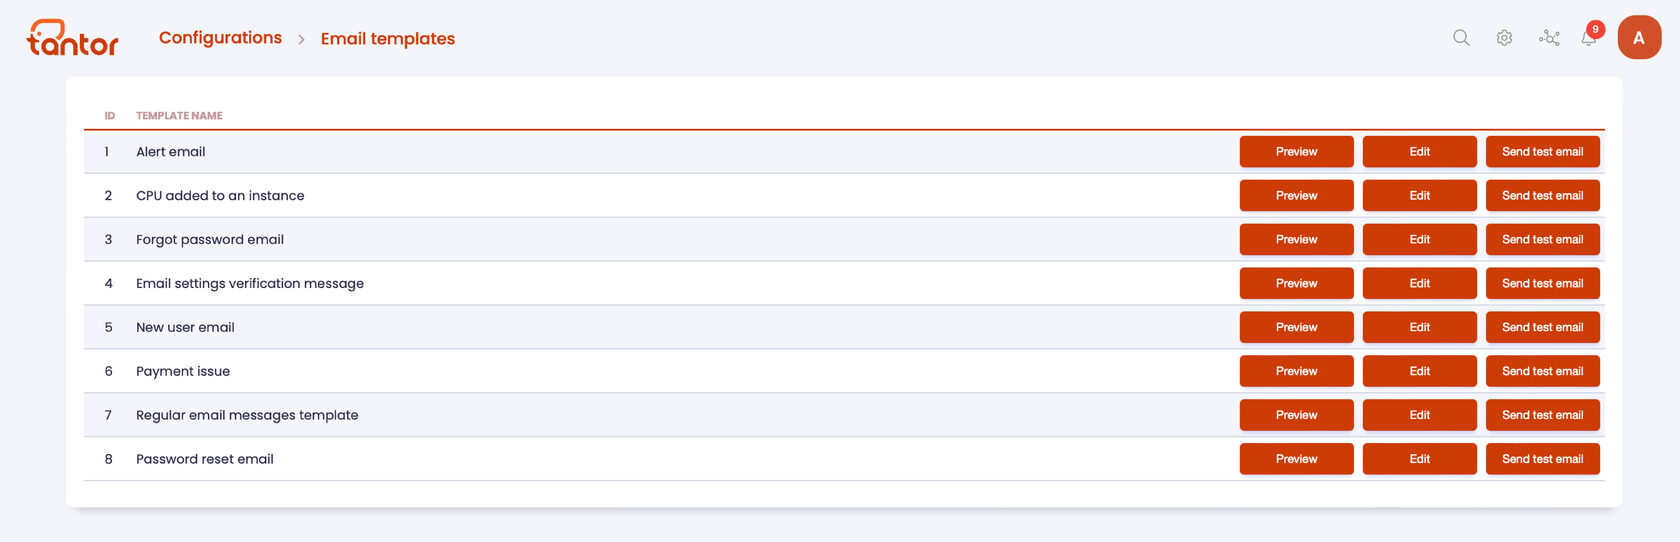This screenshot has height=542, width=1680.
Task: Send test email for Alert email
Action: pyautogui.click(x=1542, y=152)
